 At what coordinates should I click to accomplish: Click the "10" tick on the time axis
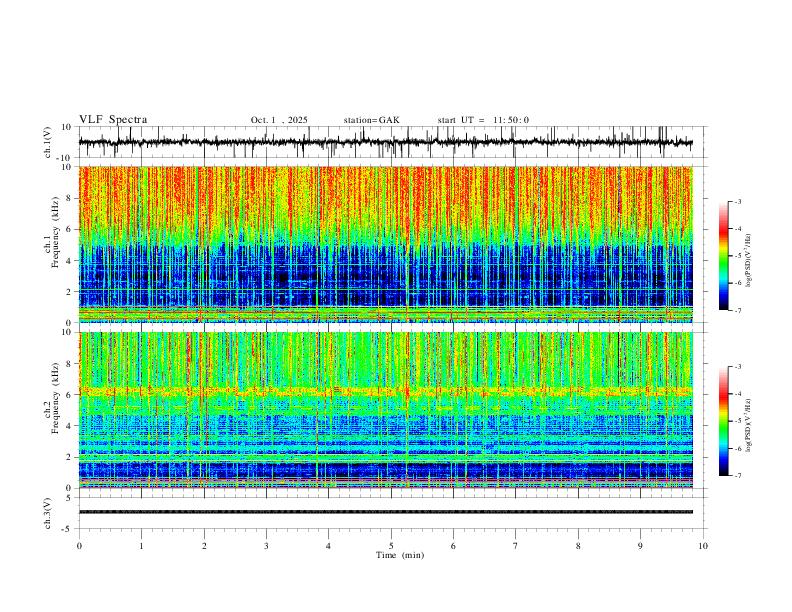click(703, 546)
